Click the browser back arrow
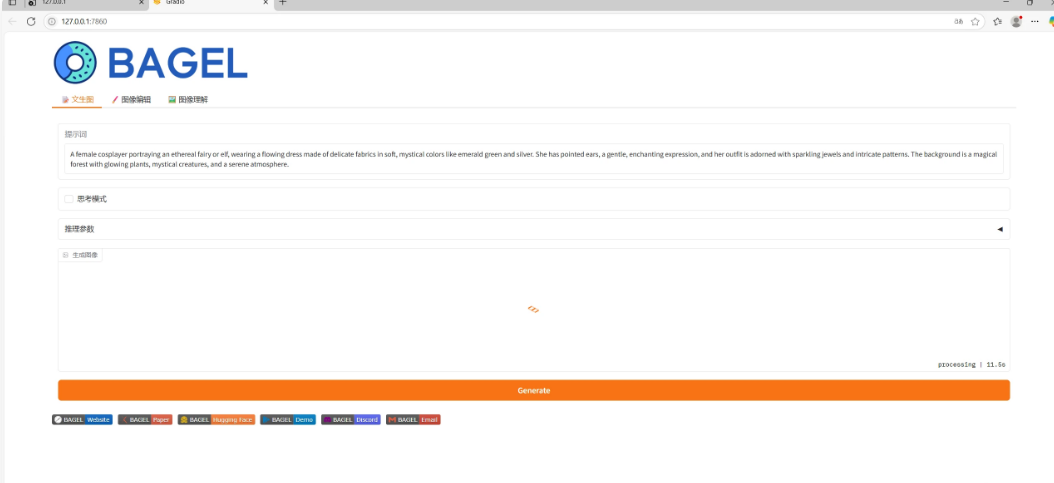 [x=11, y=21]
